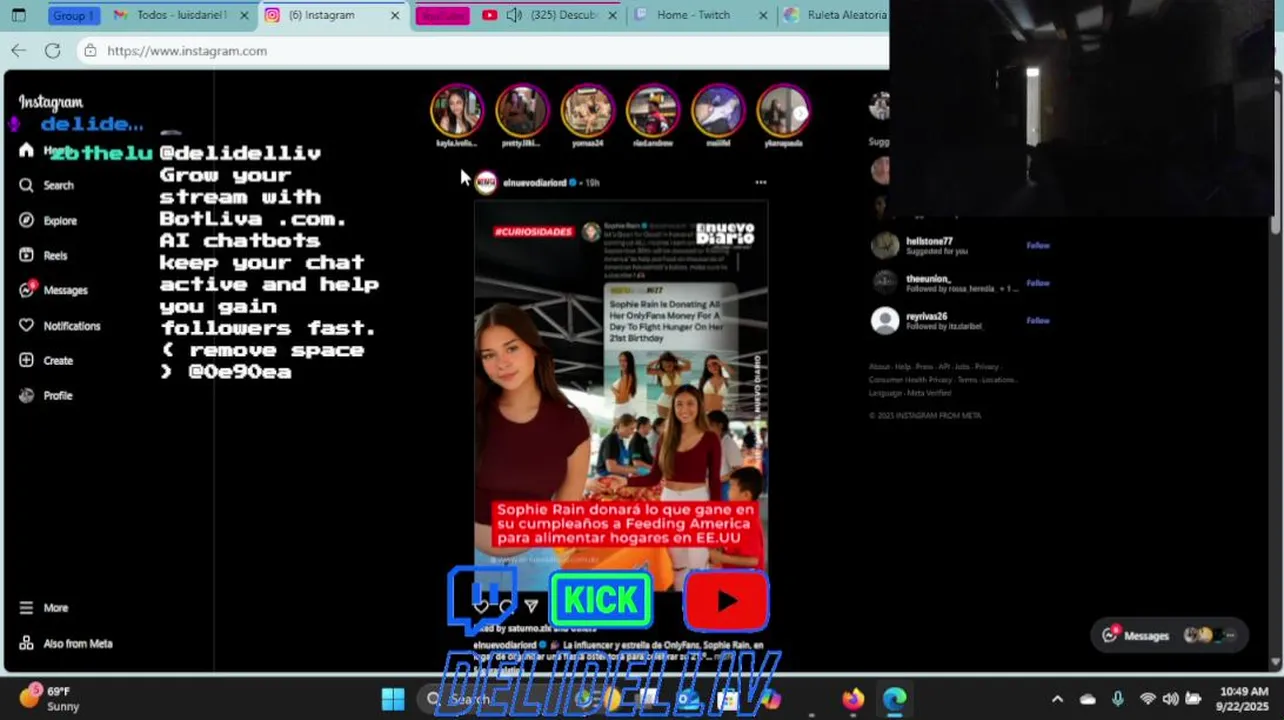This screenshot has height=720, width=1284.
Task: Open Notifications in the sidebar
Action: (60, 326)
